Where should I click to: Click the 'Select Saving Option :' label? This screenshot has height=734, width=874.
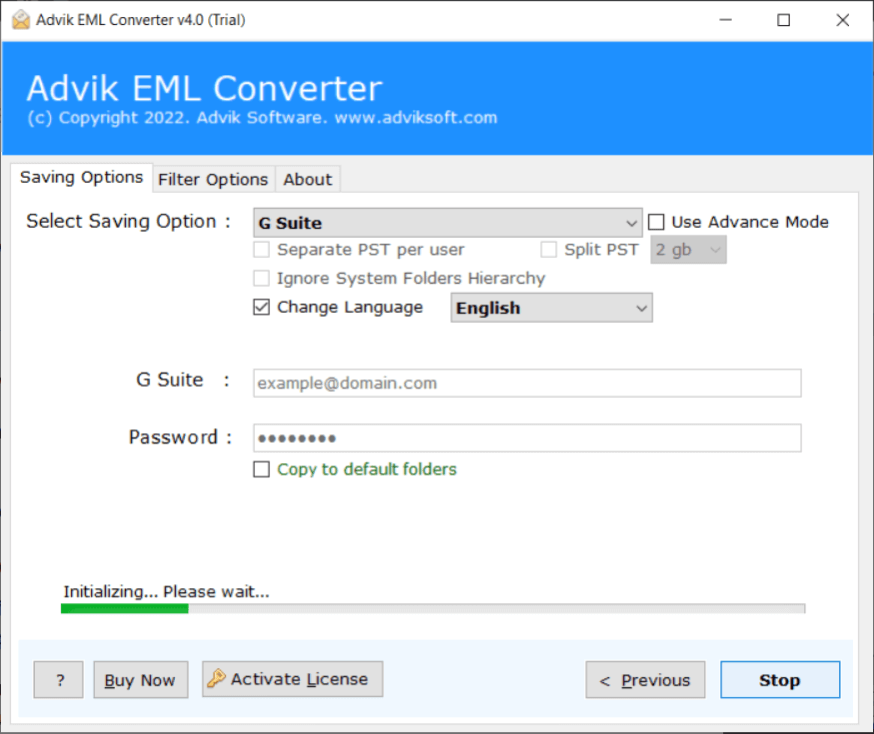pyautogui.click(x=129, y=221)
